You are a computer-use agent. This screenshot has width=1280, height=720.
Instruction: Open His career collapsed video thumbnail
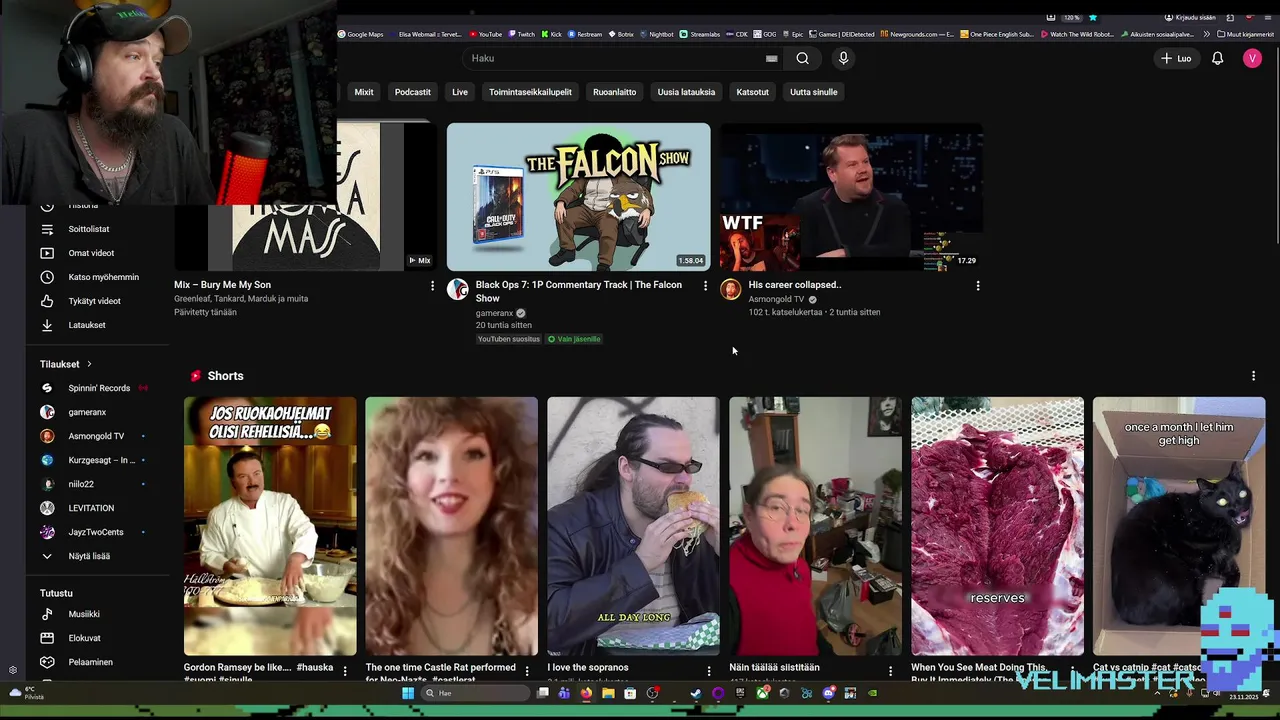pyautogui.click(x=851, y=197)
